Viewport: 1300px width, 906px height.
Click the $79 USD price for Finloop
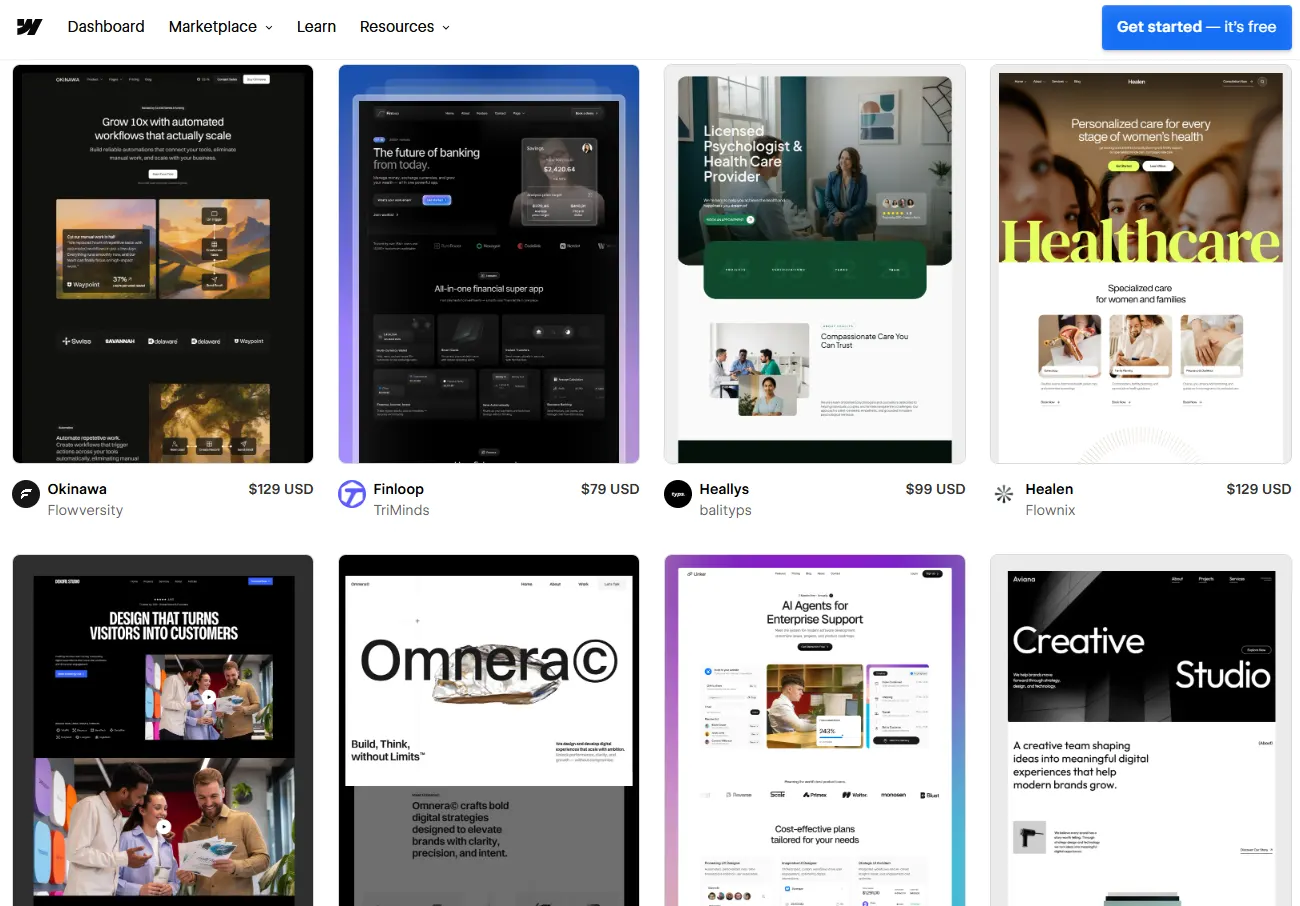click(x=610, y=489)
